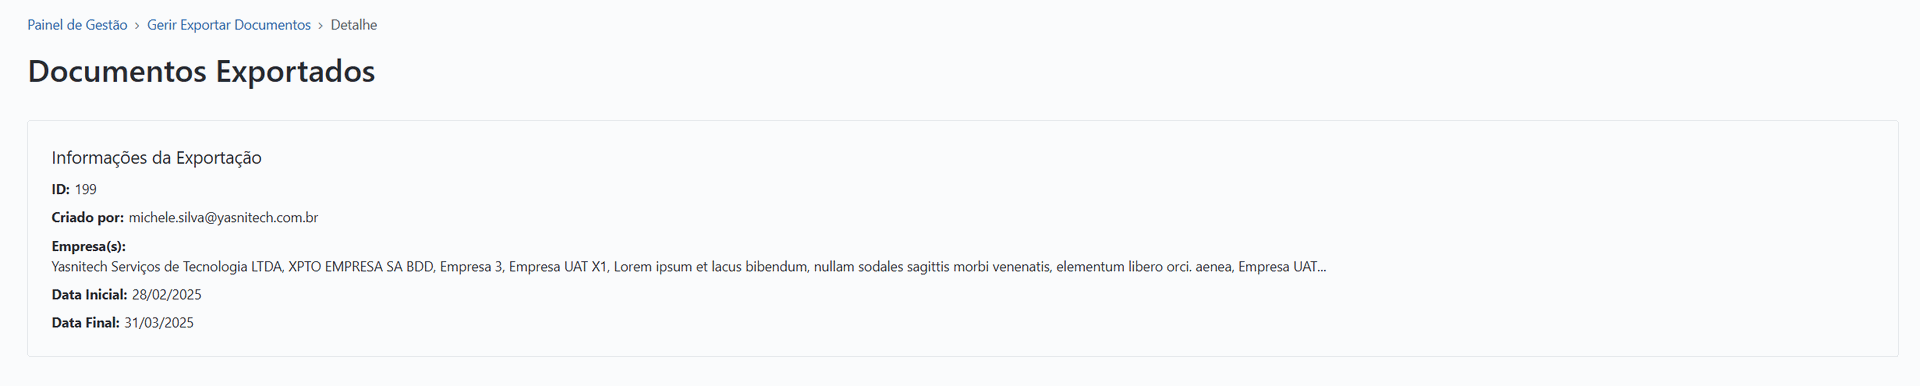The image size is (1920, 386).
Task: Click the Data Final label
Action: pos(86,323)
